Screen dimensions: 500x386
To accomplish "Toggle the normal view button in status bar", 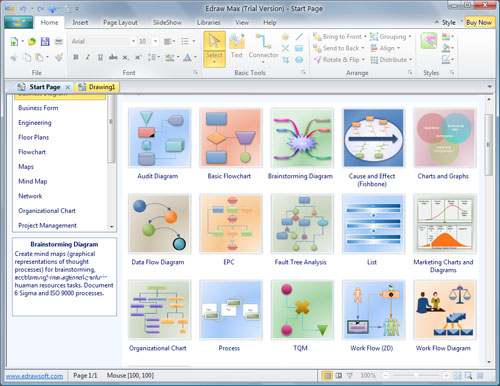I will (327, 376).
